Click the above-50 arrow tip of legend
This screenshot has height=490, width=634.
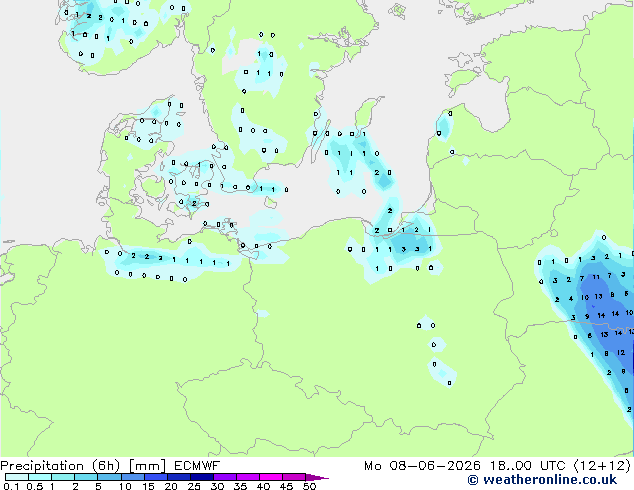click(x=317, y=477)
